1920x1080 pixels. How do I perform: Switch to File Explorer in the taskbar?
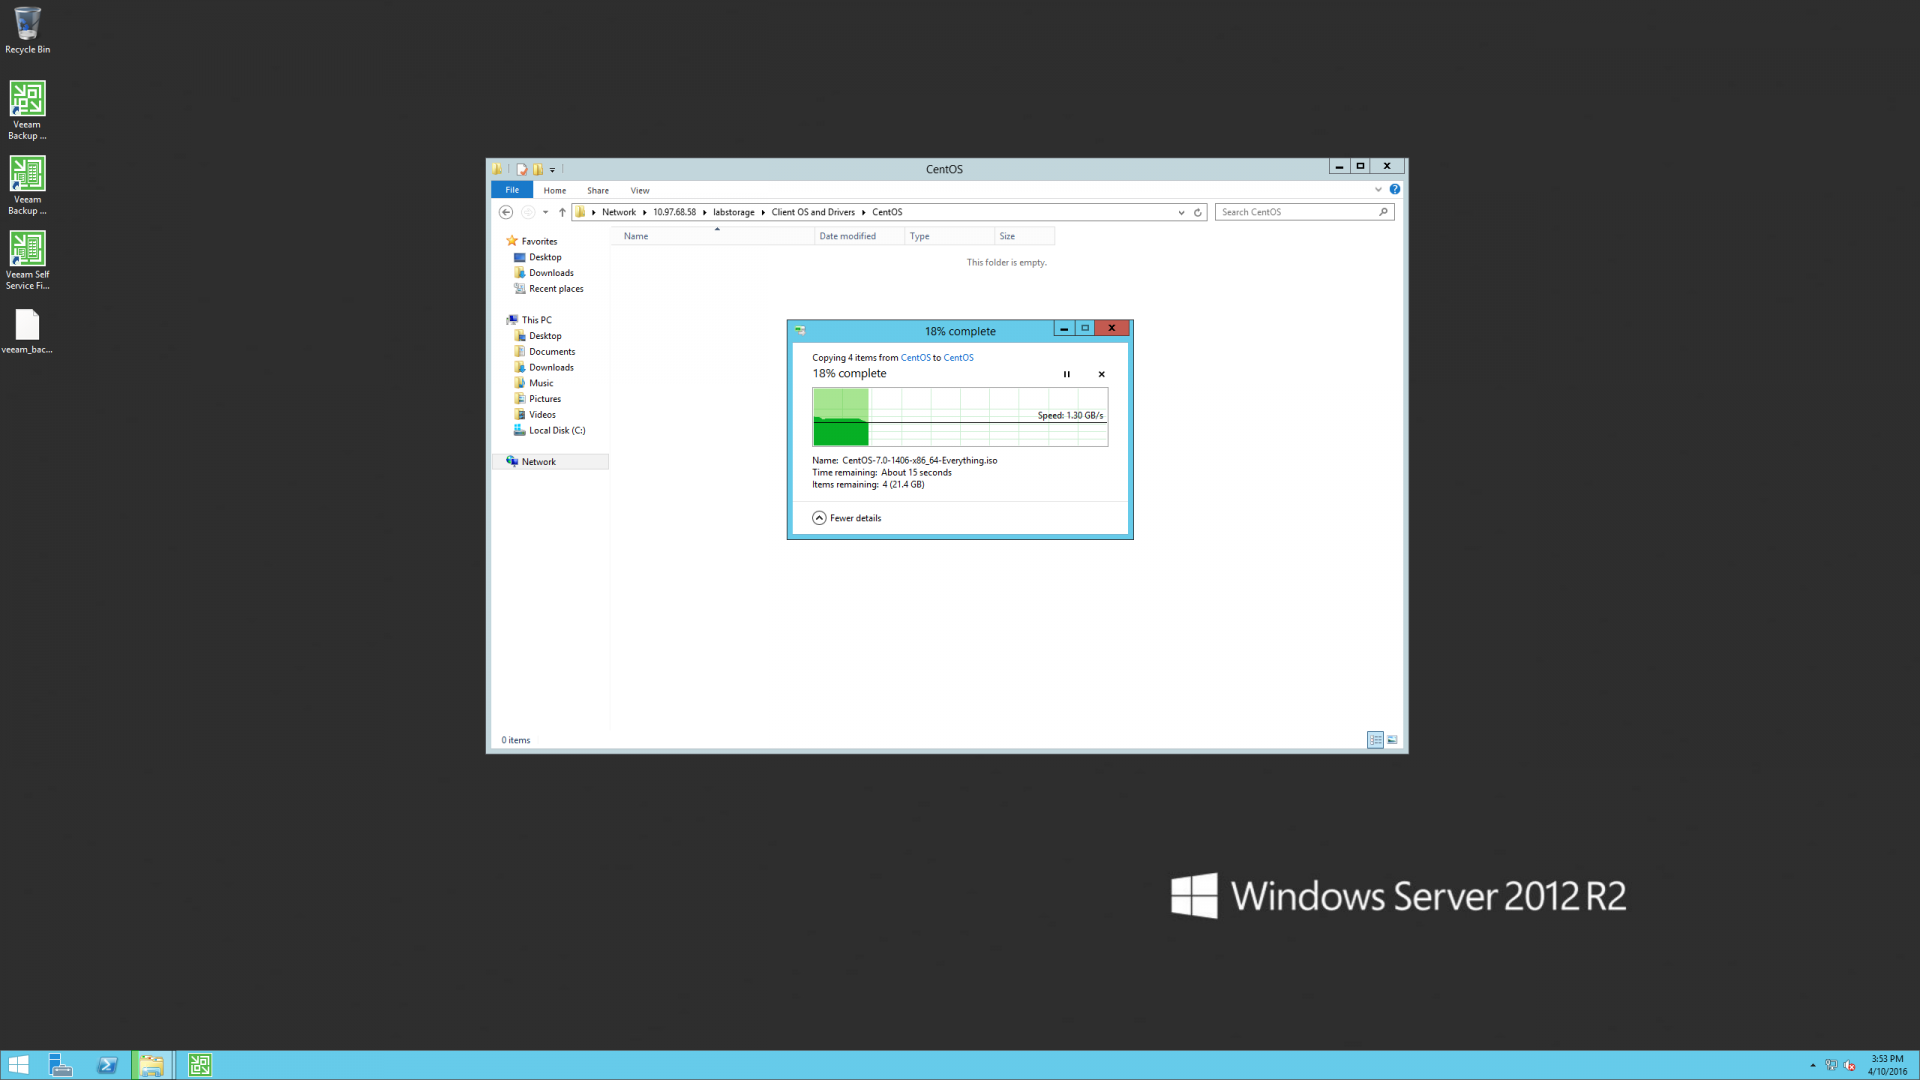coord(152,1065)
